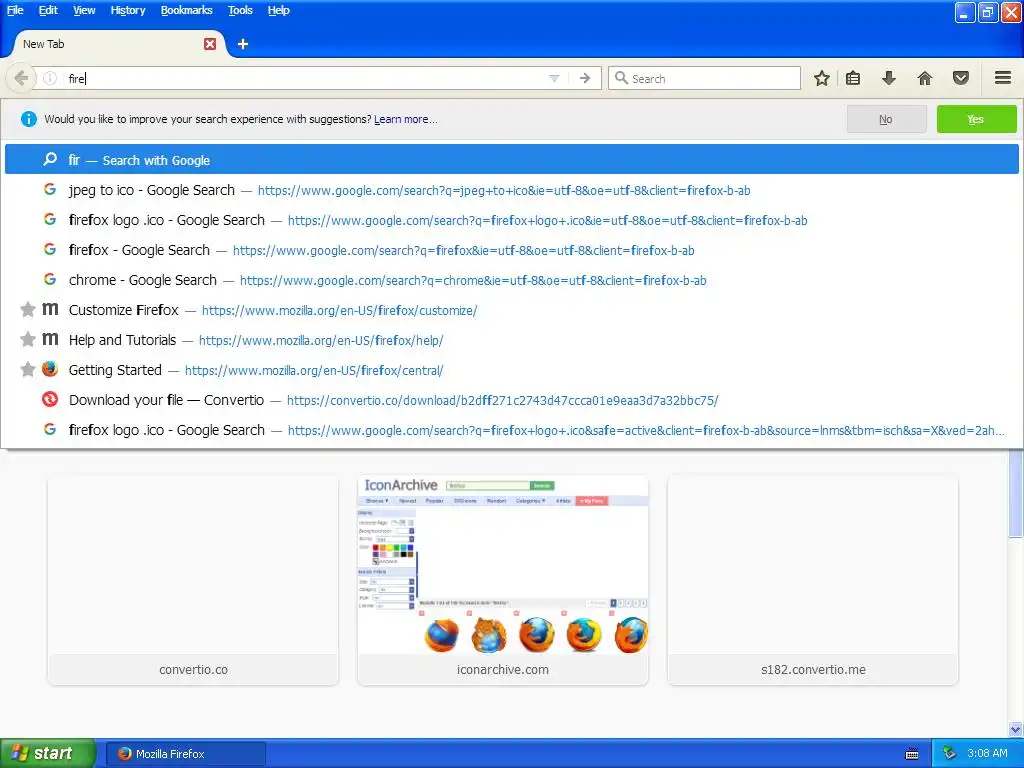Bookmark this page with the star icon
Image resolution: width=1024 pixels, height=768 pixels.
point(822,78)
